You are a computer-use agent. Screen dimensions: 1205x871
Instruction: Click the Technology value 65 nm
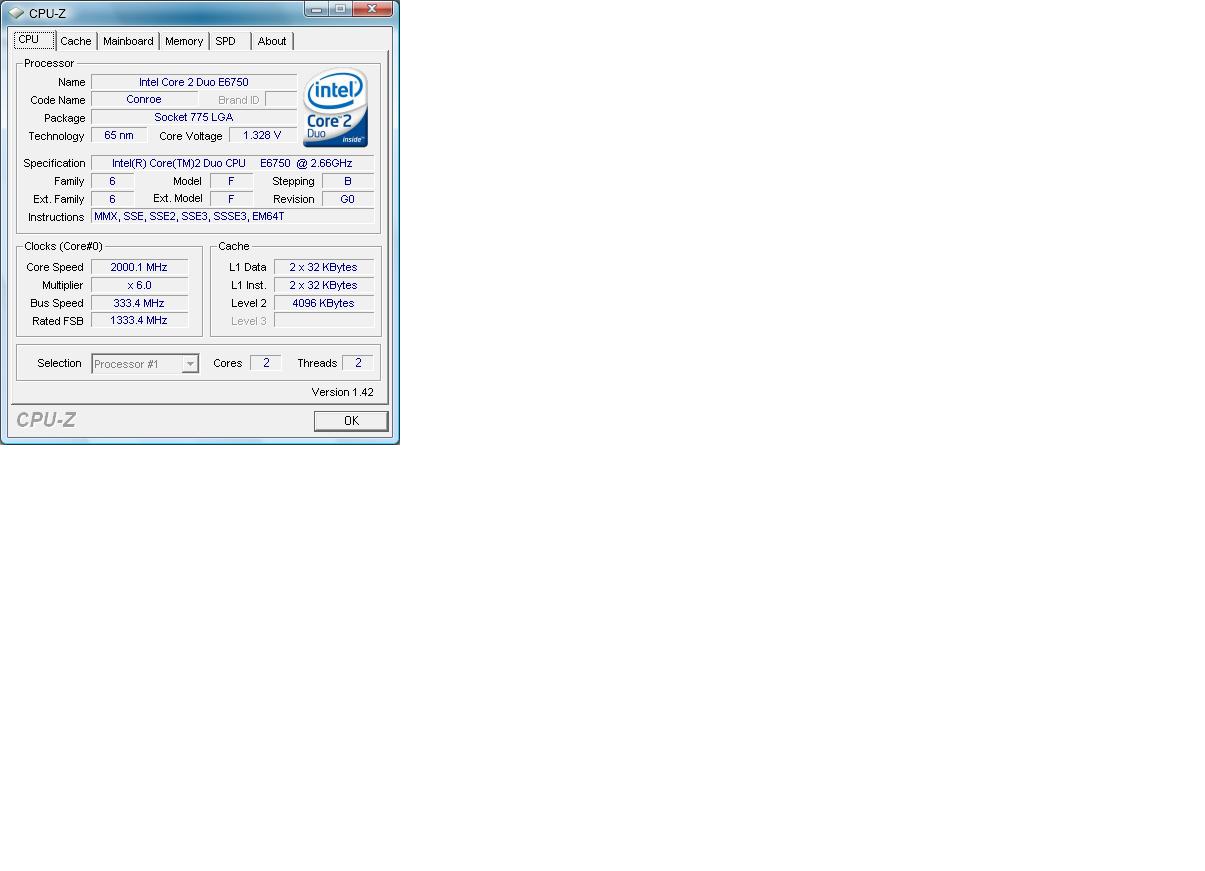(119, 135)
